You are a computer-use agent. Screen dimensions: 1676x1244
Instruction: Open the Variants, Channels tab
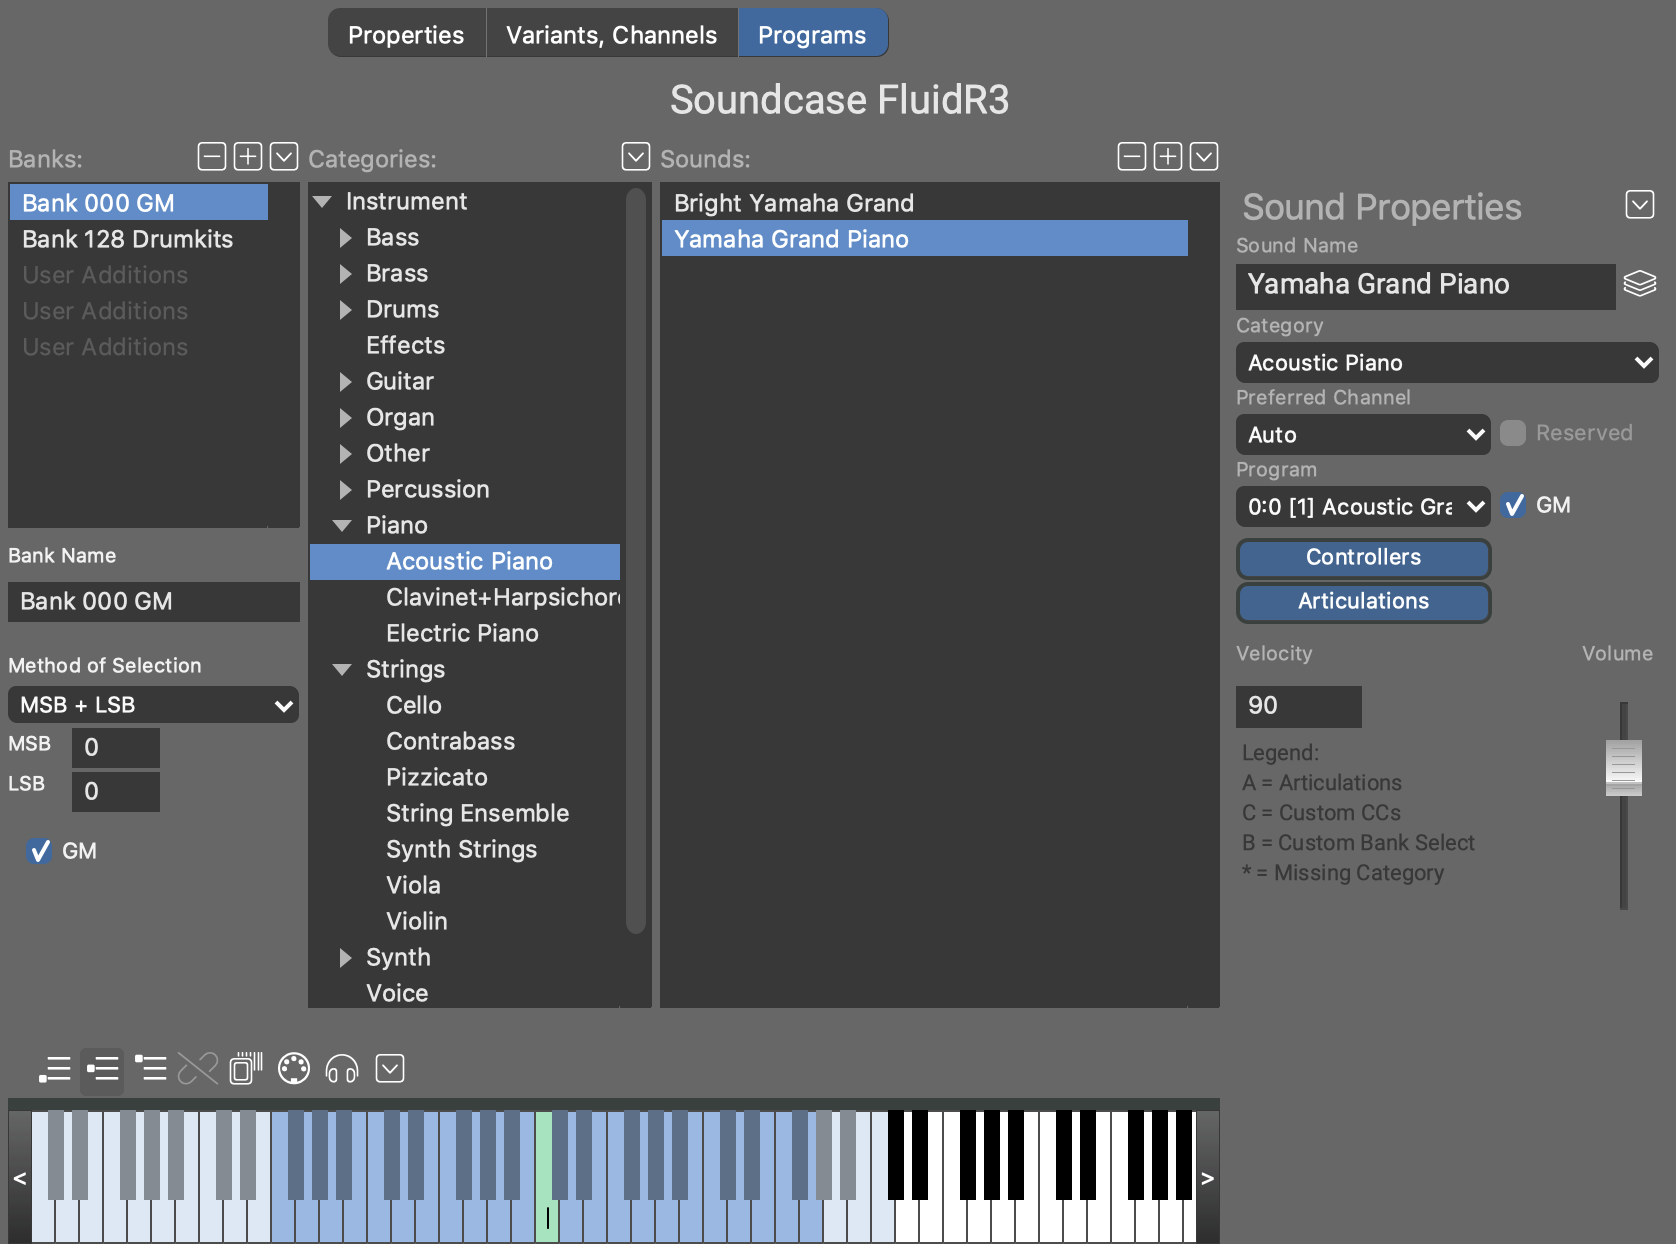[x=611, y=35]
